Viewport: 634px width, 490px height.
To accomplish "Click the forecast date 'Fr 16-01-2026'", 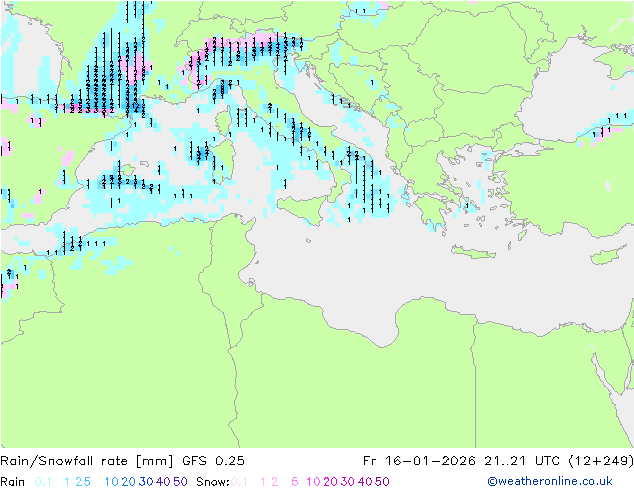I will pos(418,461).
